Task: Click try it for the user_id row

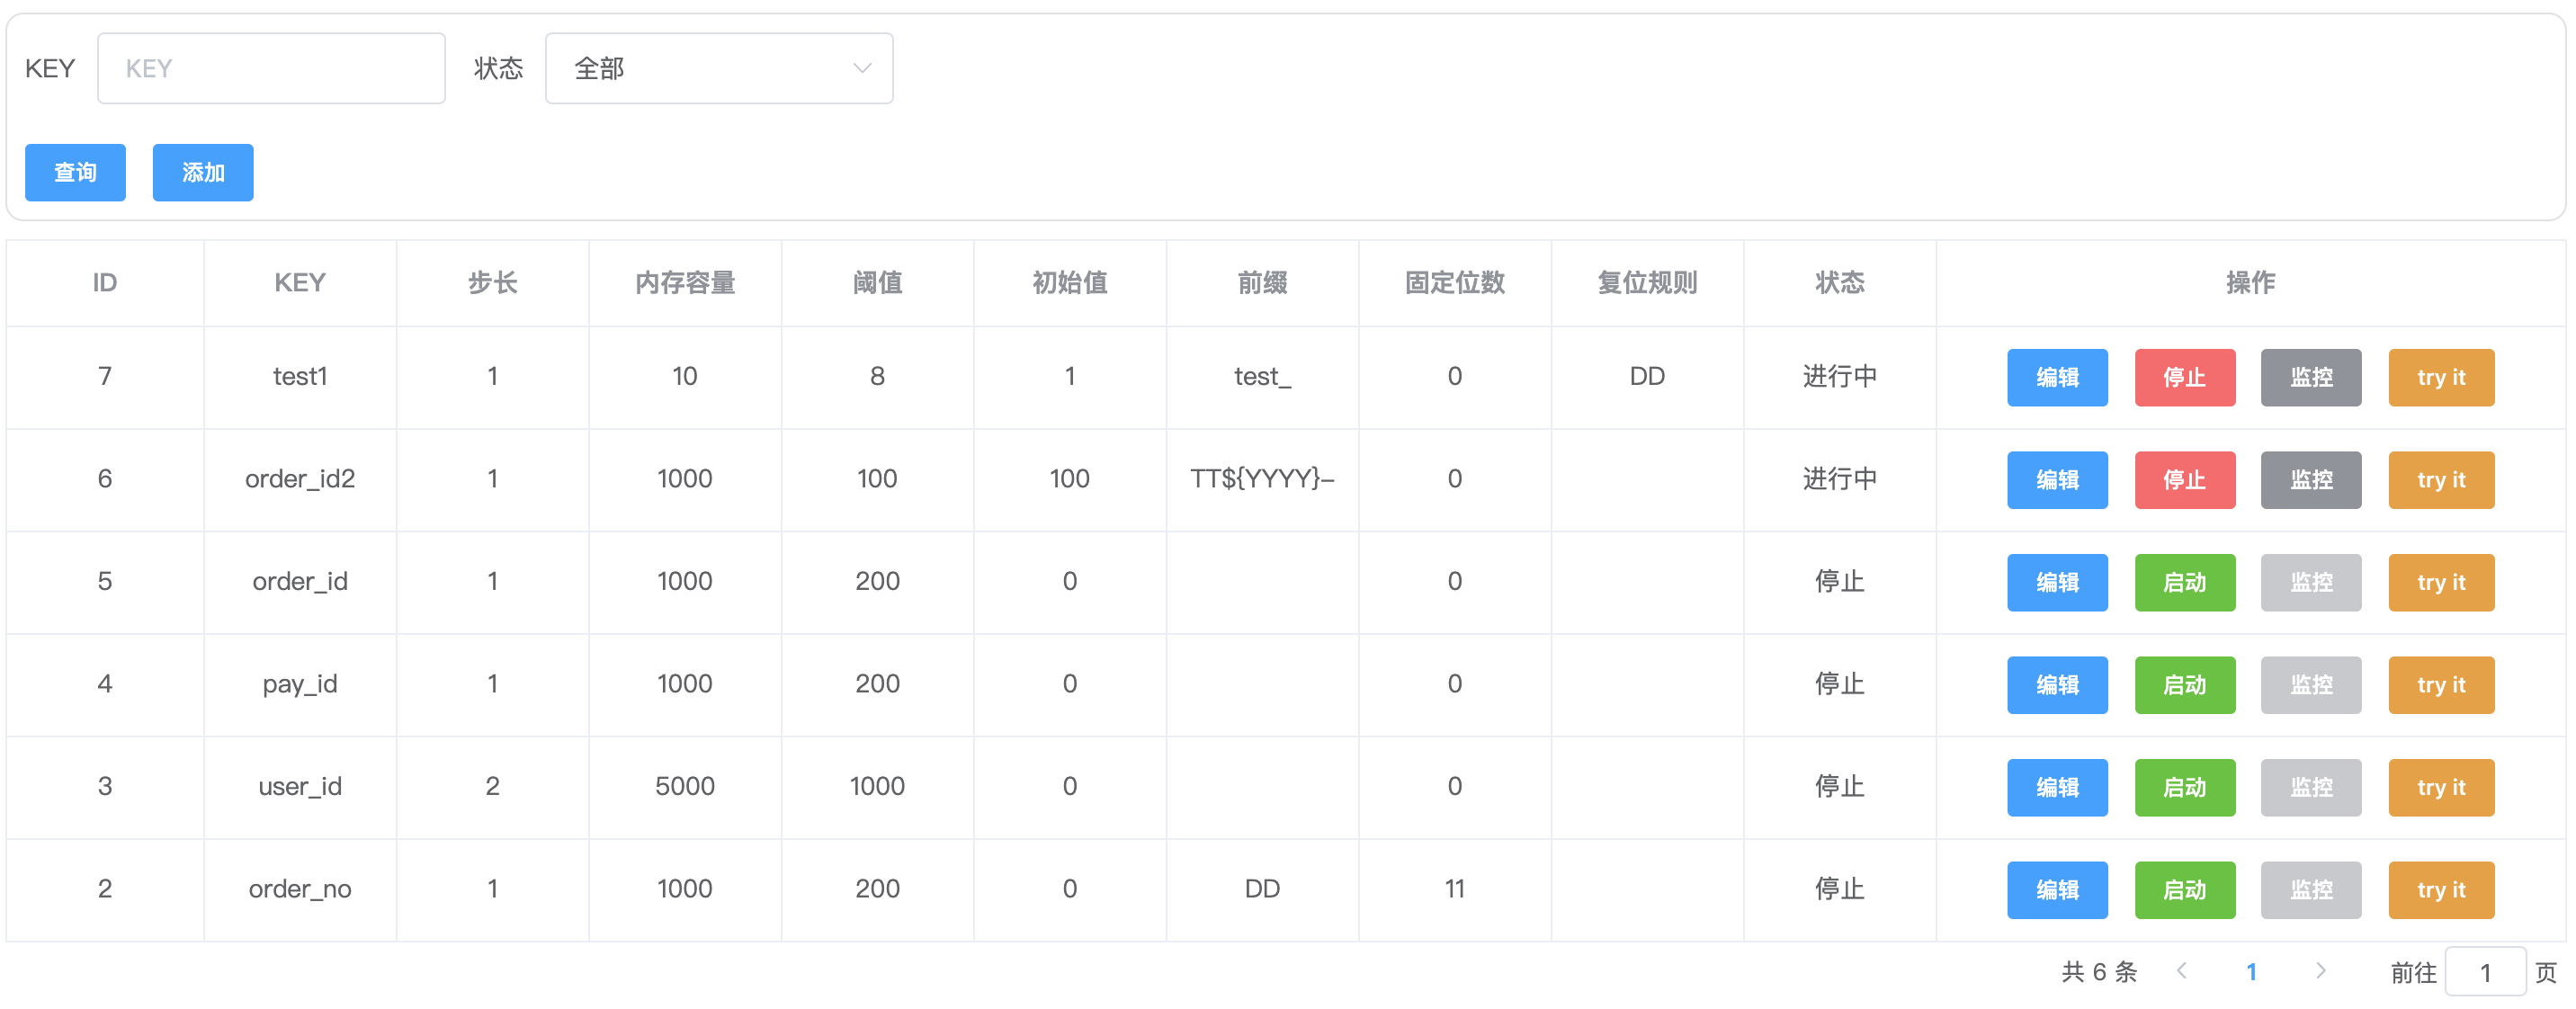Action: [x=2440, y=787]
